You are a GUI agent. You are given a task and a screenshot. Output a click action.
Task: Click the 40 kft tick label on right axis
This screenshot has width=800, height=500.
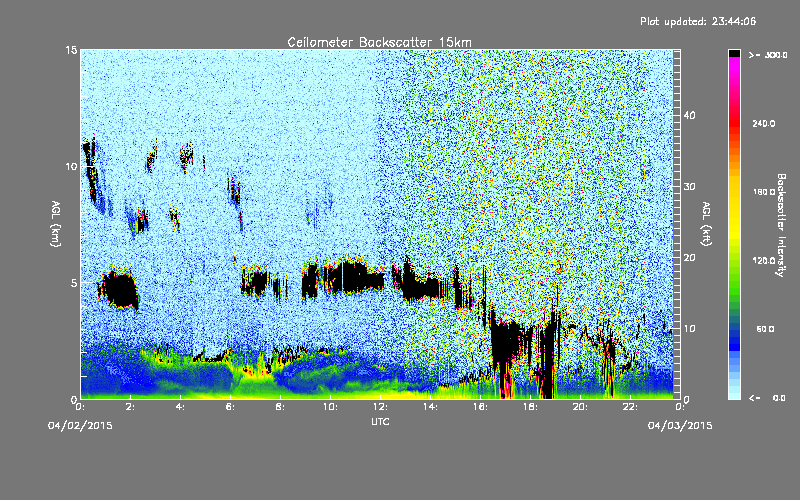coord(689,115)
